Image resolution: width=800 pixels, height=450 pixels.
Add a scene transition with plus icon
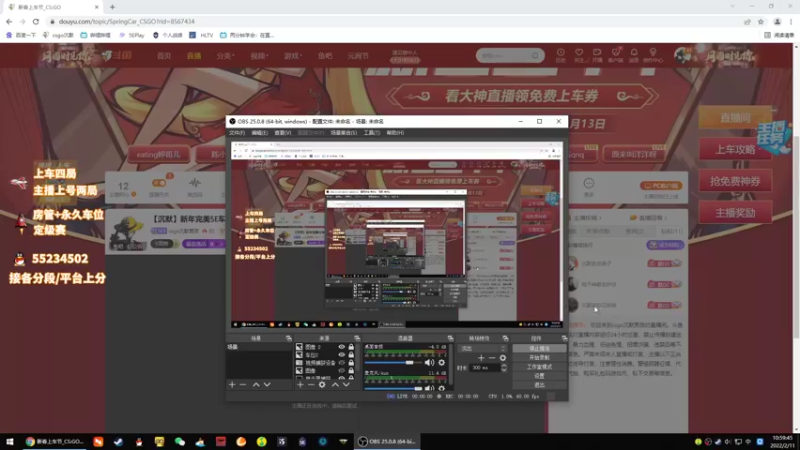coord(481,358)
